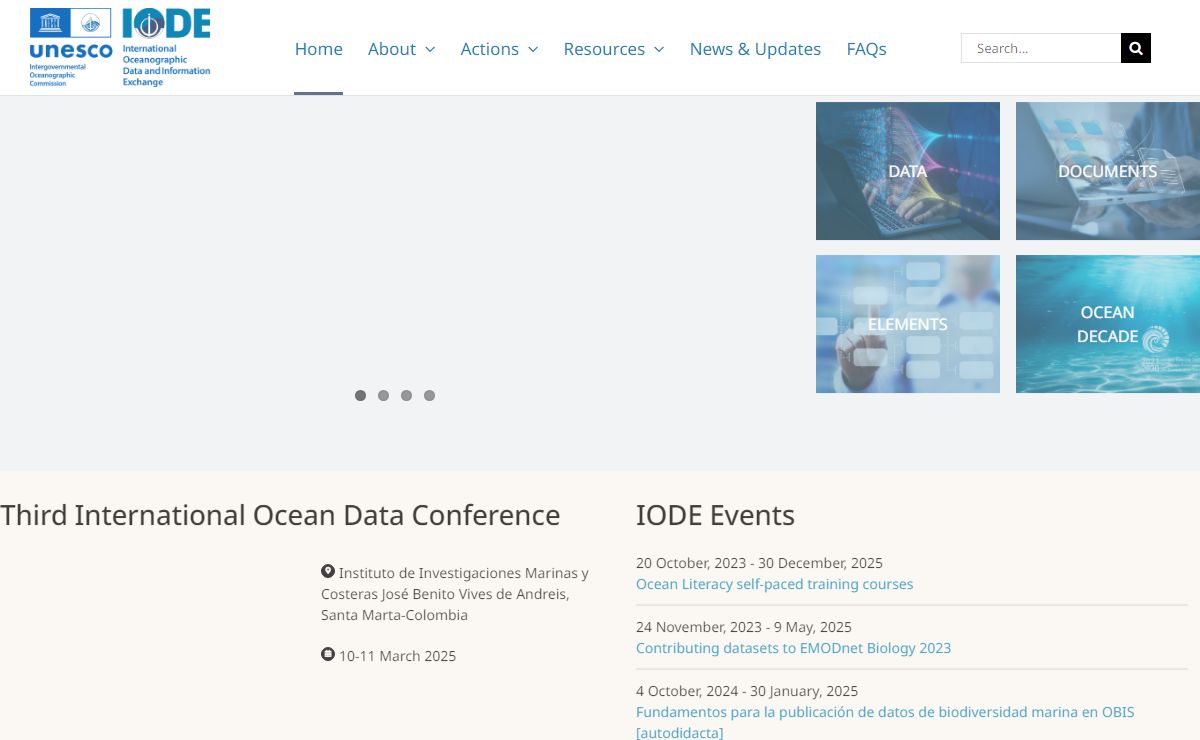Expand the Resources dropdown menu
Image resolution: width=1200 pixels, height=740 pixels.
(613, 49)
